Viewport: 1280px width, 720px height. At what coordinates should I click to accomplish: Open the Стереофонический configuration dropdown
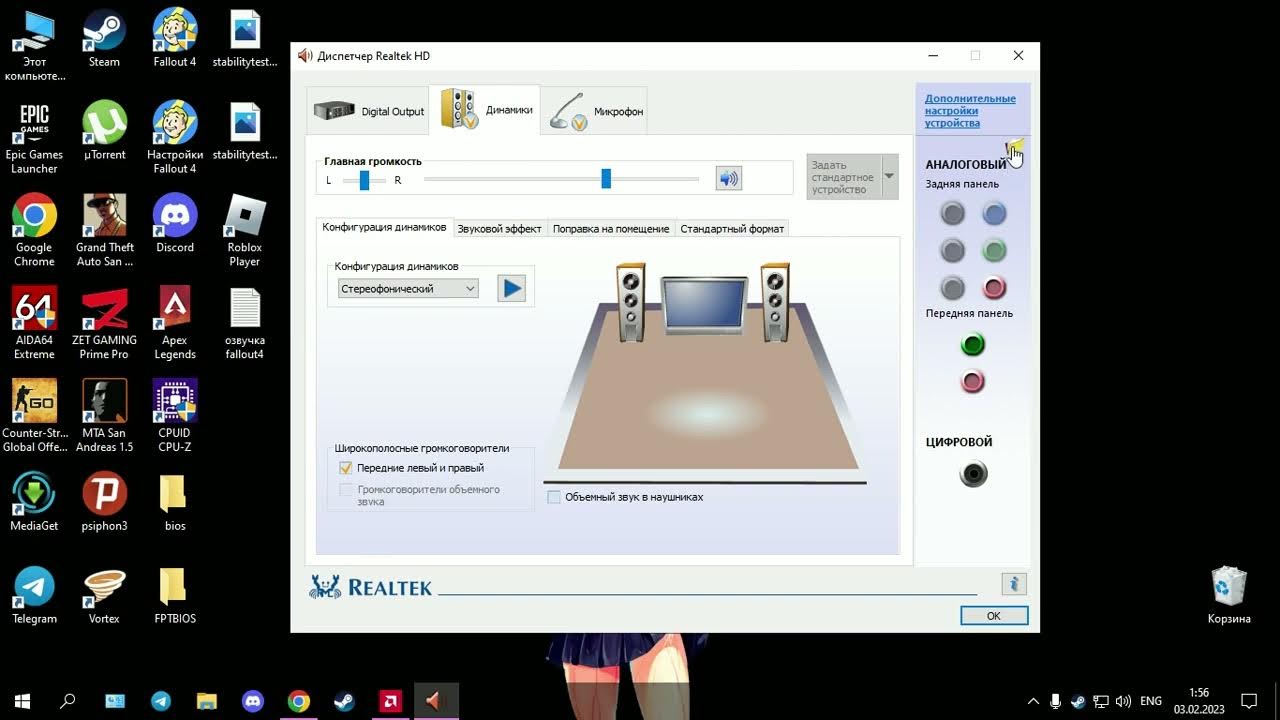(408, 288)
